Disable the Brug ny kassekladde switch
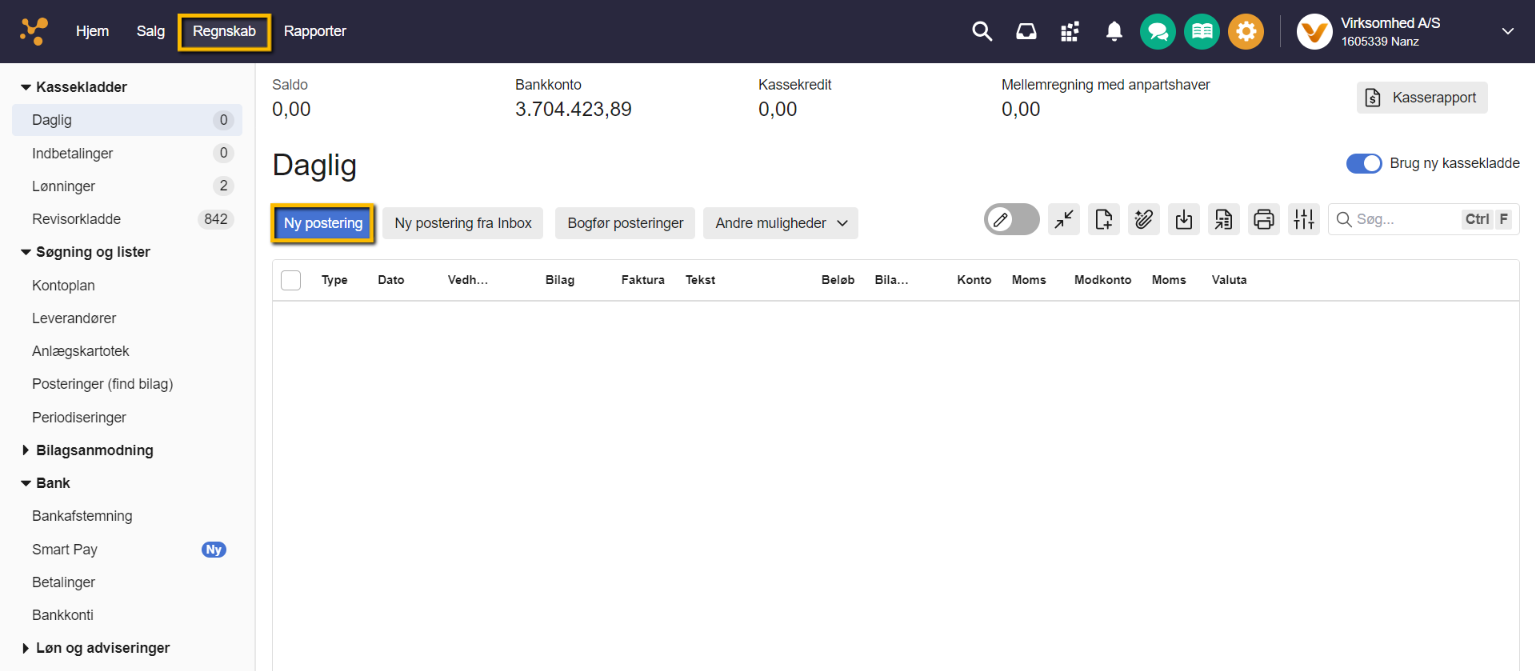1535x671 pixels. coord(1363,163)
